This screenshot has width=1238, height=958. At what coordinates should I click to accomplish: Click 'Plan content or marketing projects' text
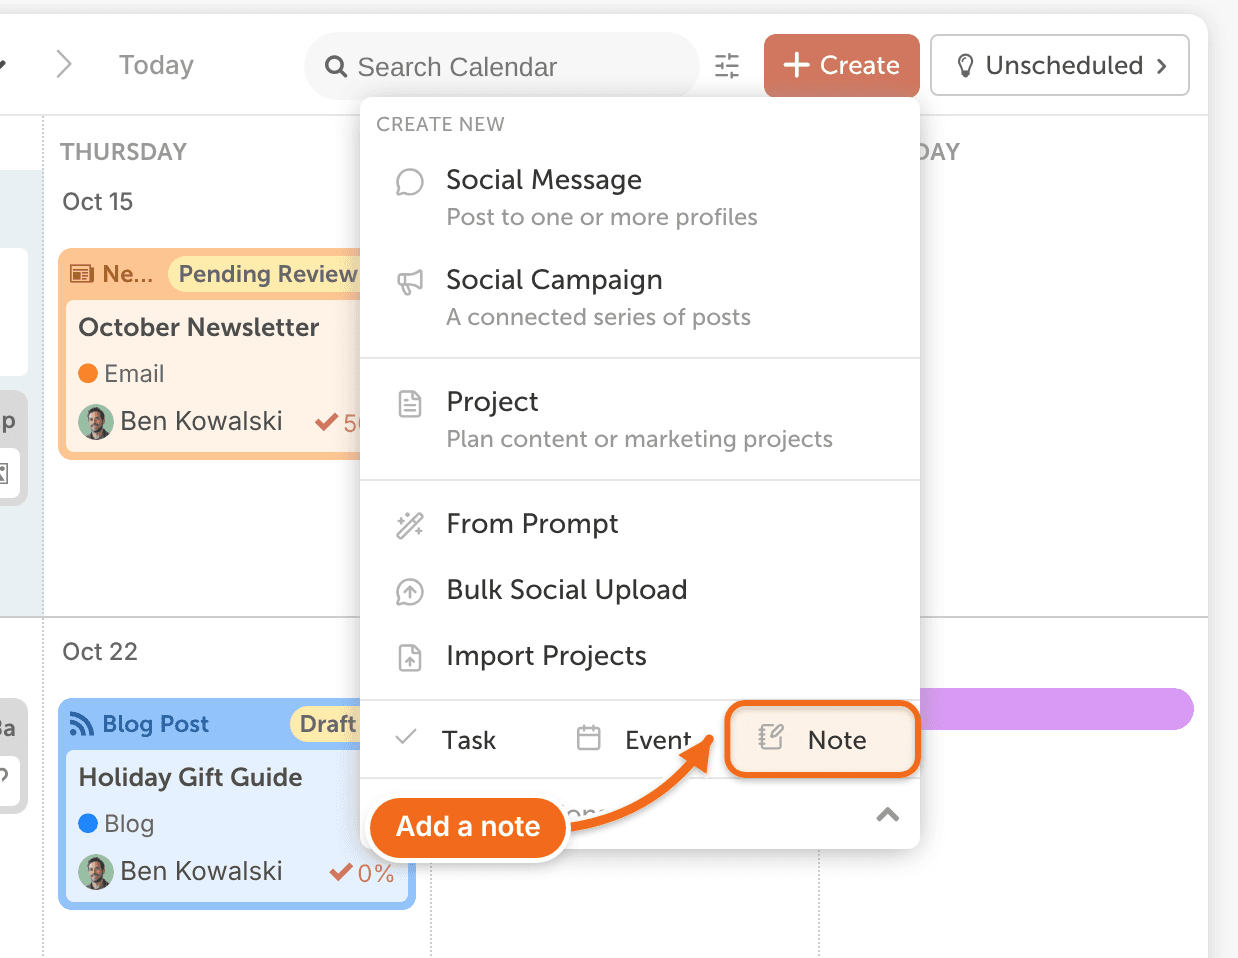pos(639,439)
